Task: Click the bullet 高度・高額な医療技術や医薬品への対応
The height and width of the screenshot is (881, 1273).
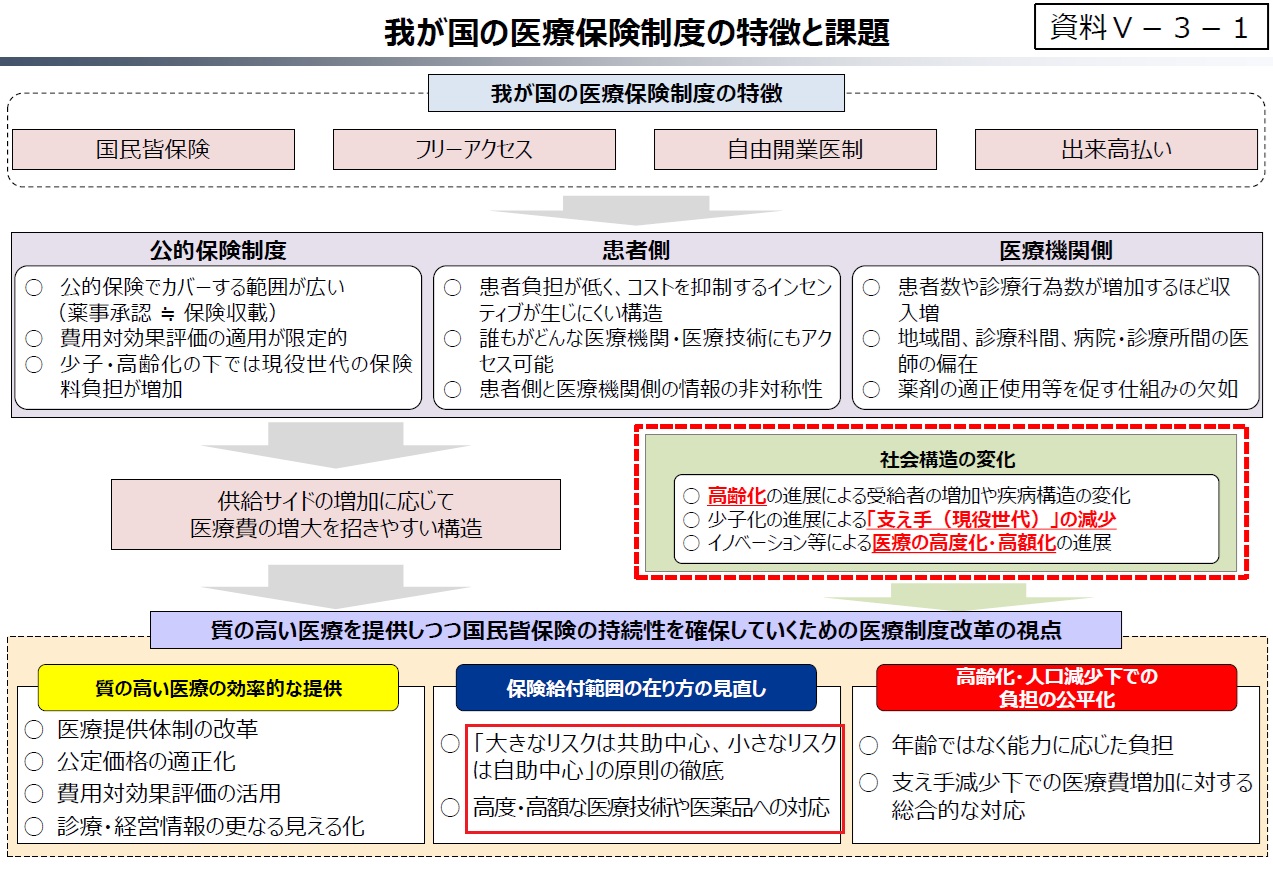Action: pos(651,807)
